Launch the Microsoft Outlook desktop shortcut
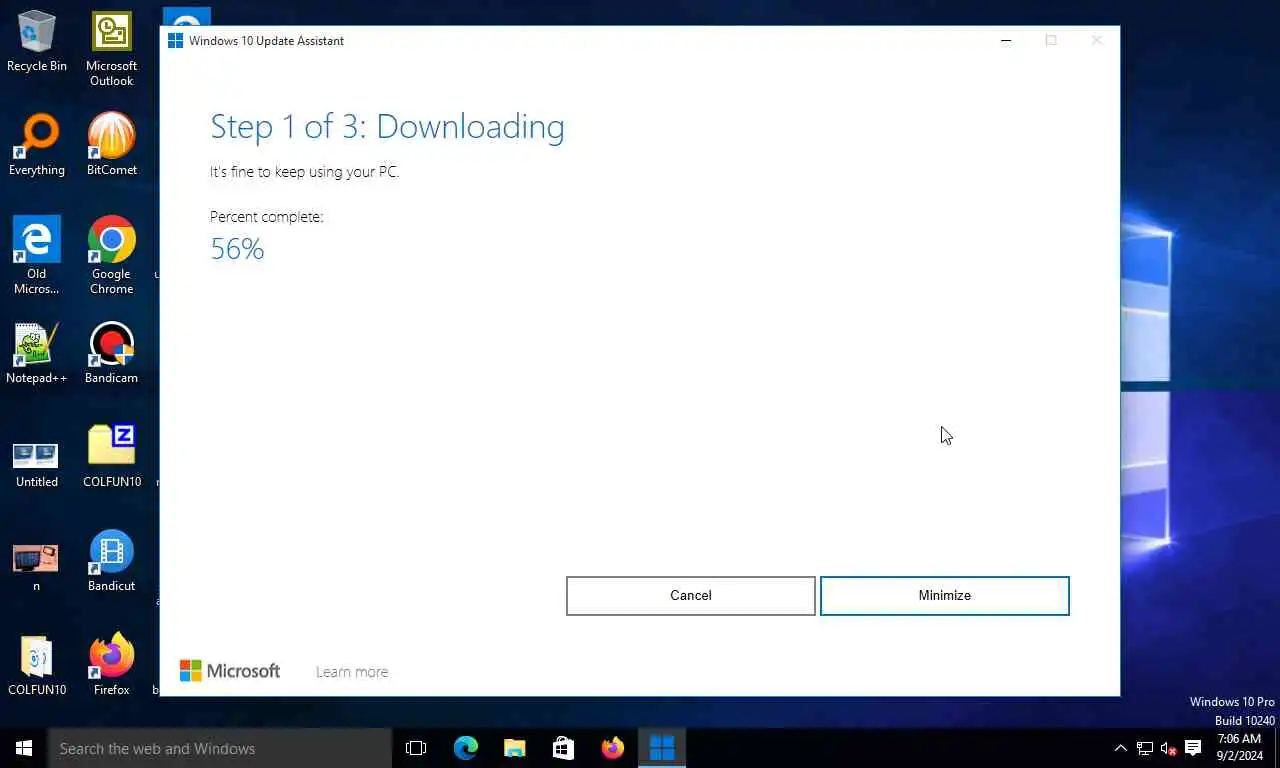The width and height of the screenshot is (1280, 768). coord(111,48)
